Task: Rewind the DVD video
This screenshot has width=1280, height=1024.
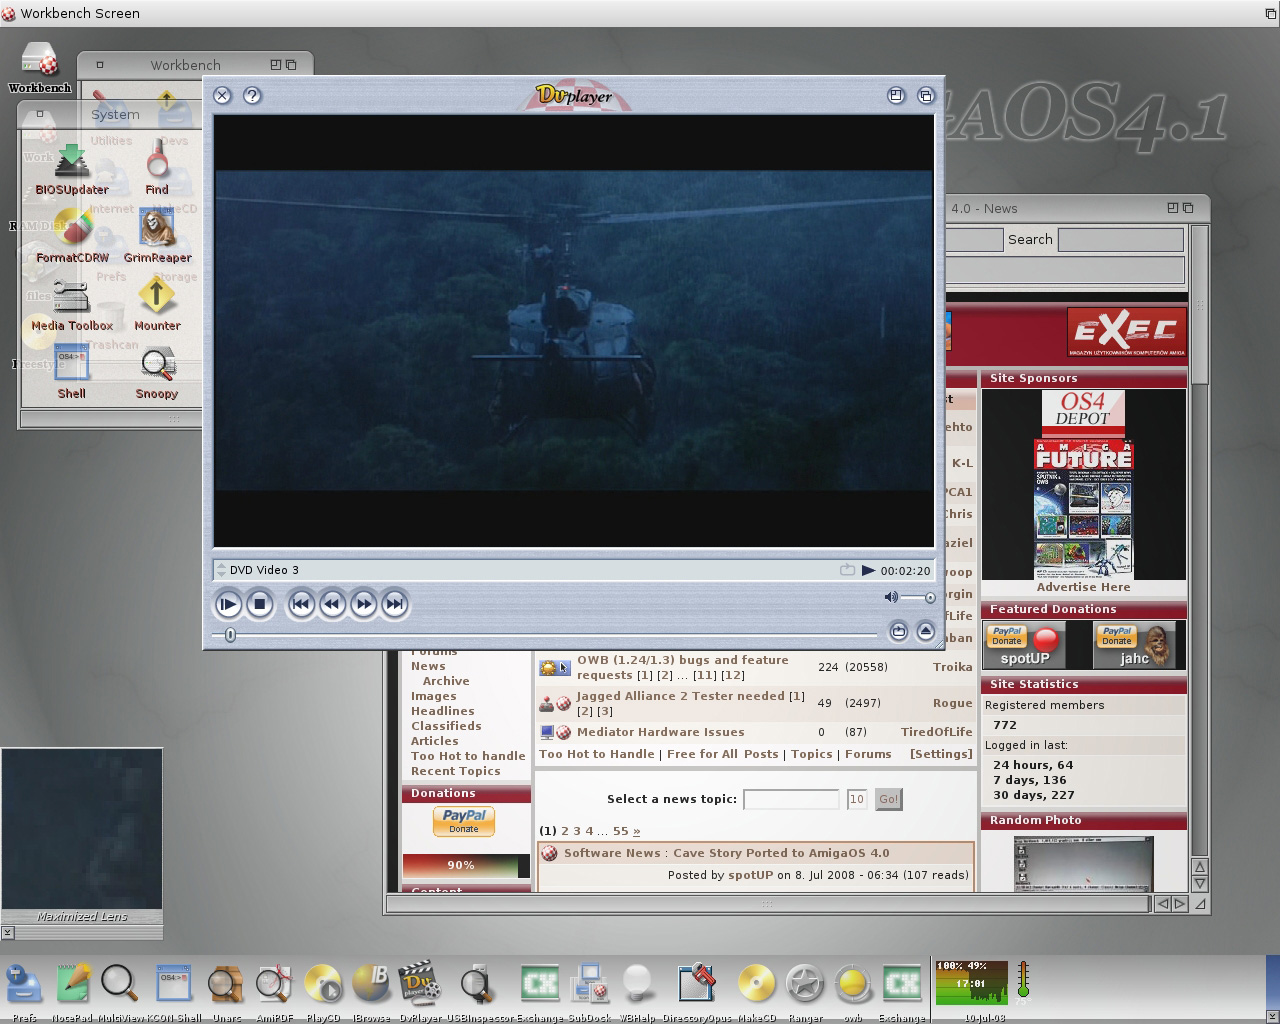Action: (x=332, y=604)
